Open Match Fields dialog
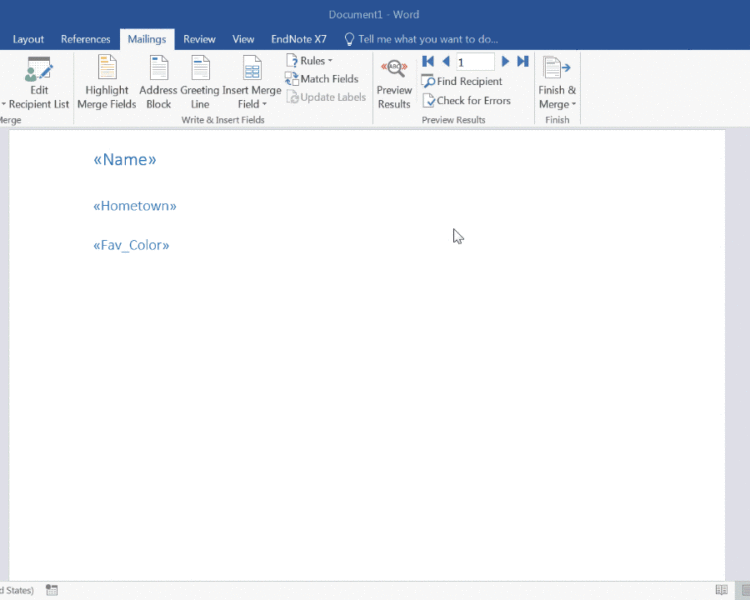The image size is (750, 600). [x=321, y=79]
